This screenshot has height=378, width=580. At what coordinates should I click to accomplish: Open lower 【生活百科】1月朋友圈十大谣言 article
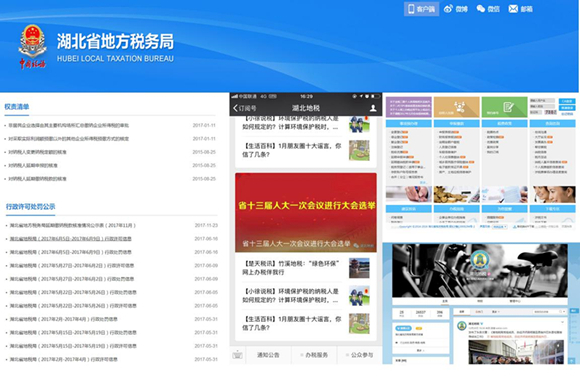(x=306, y=323)
